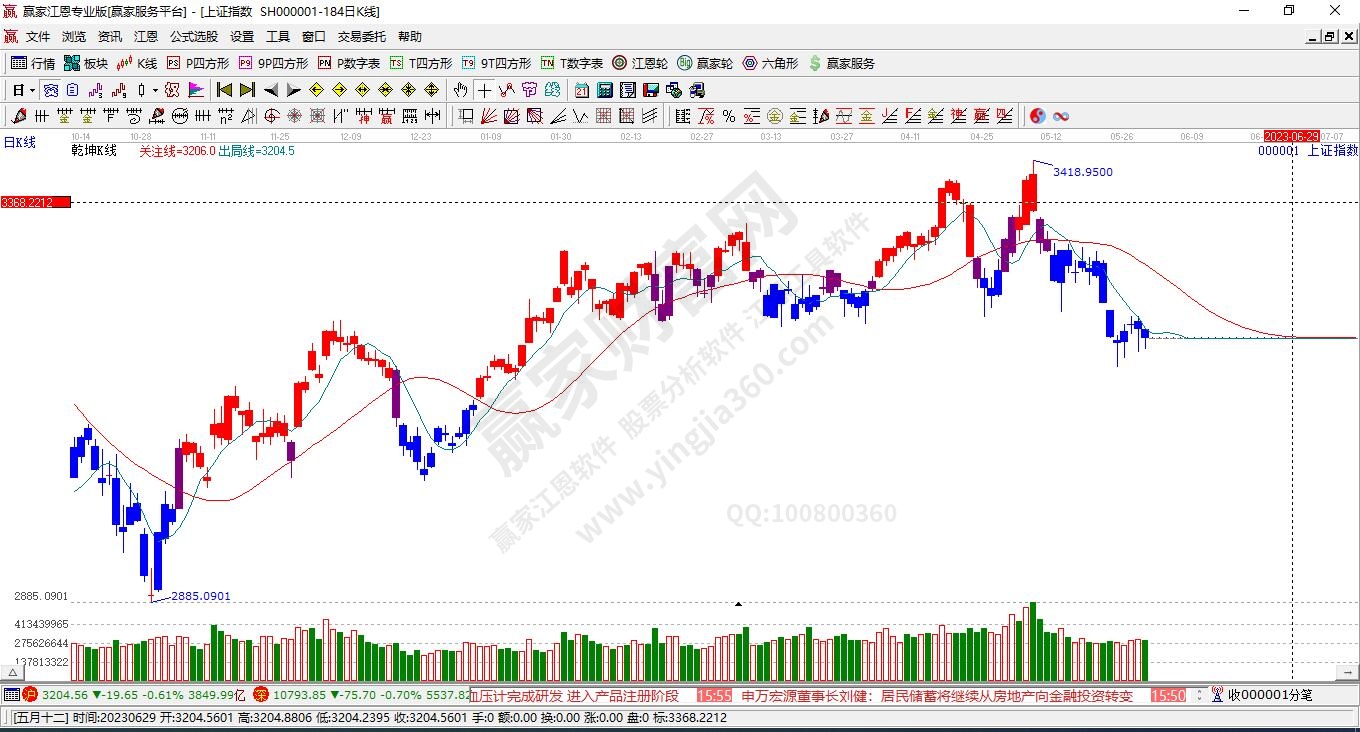Open the 公式选股 menu
Image resolution: width=1360 pixels, height=732 pixels.
(x=193, y=37)
